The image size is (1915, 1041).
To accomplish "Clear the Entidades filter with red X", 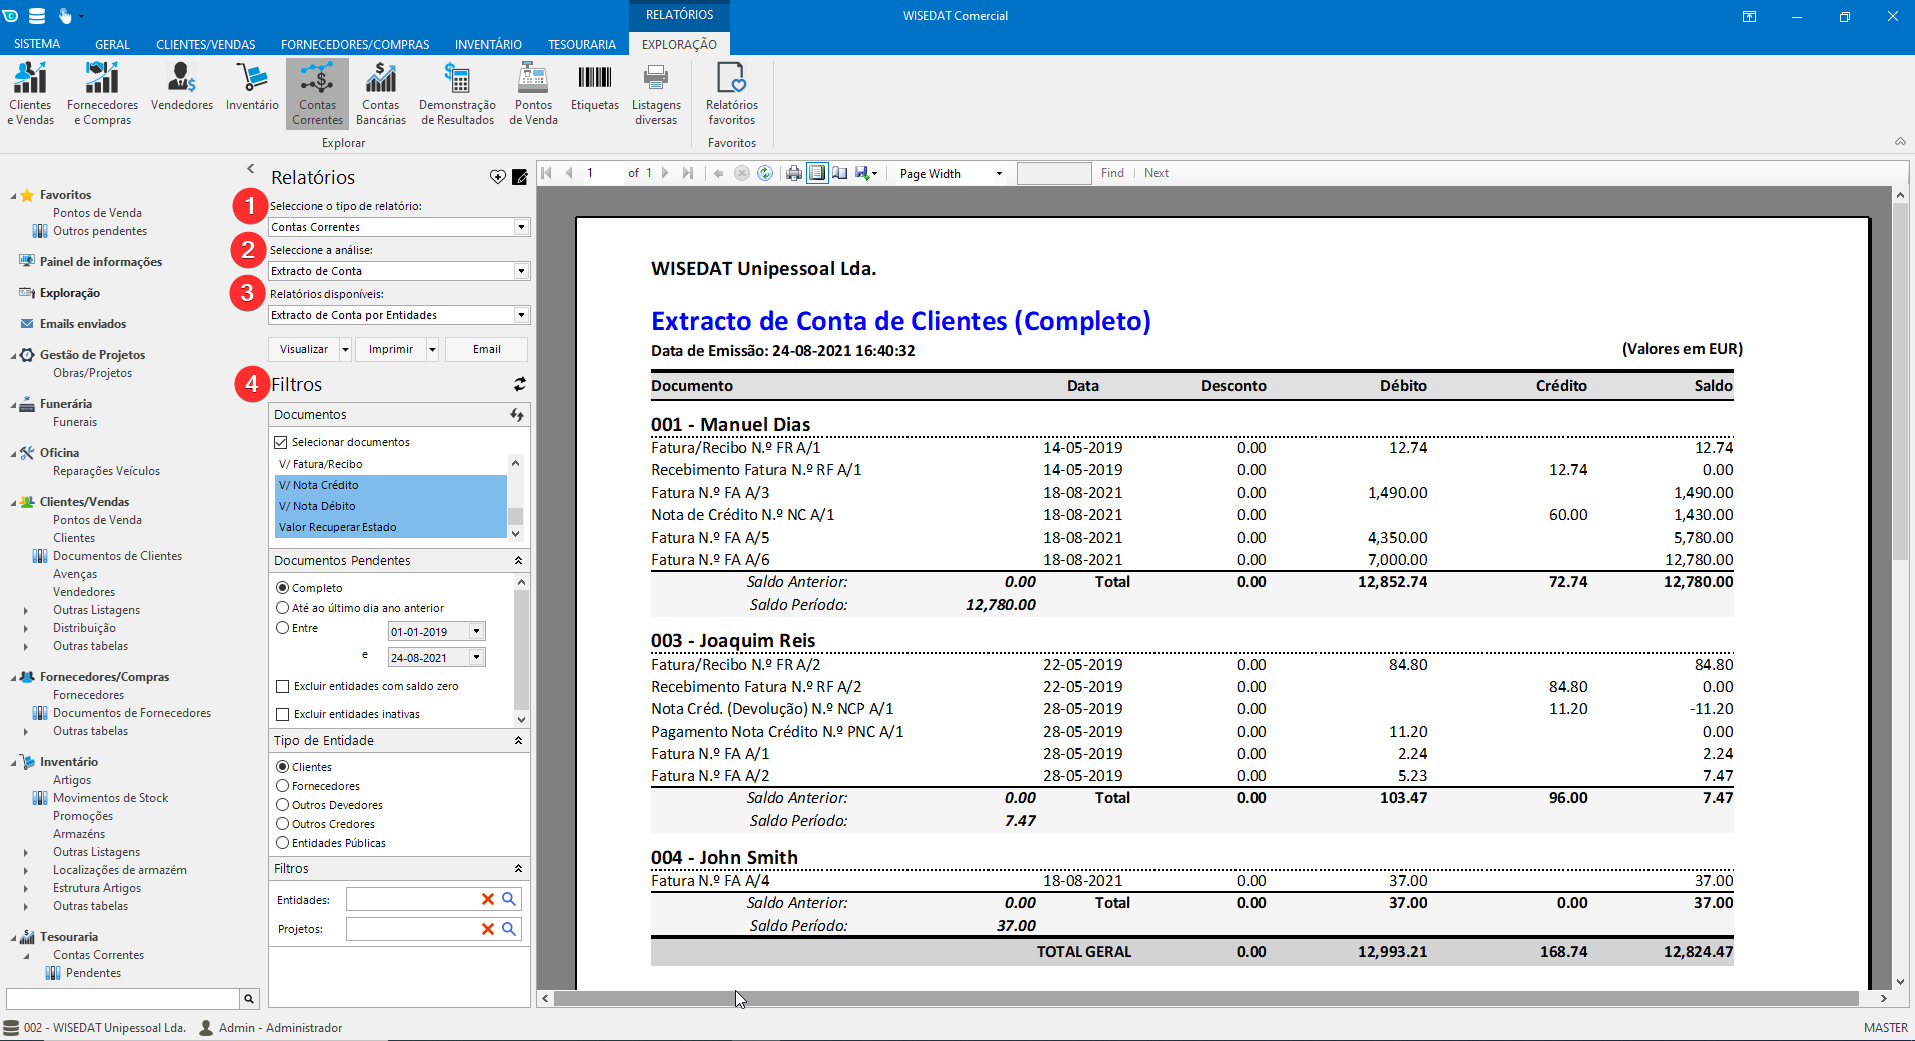I will pos(488,899).
